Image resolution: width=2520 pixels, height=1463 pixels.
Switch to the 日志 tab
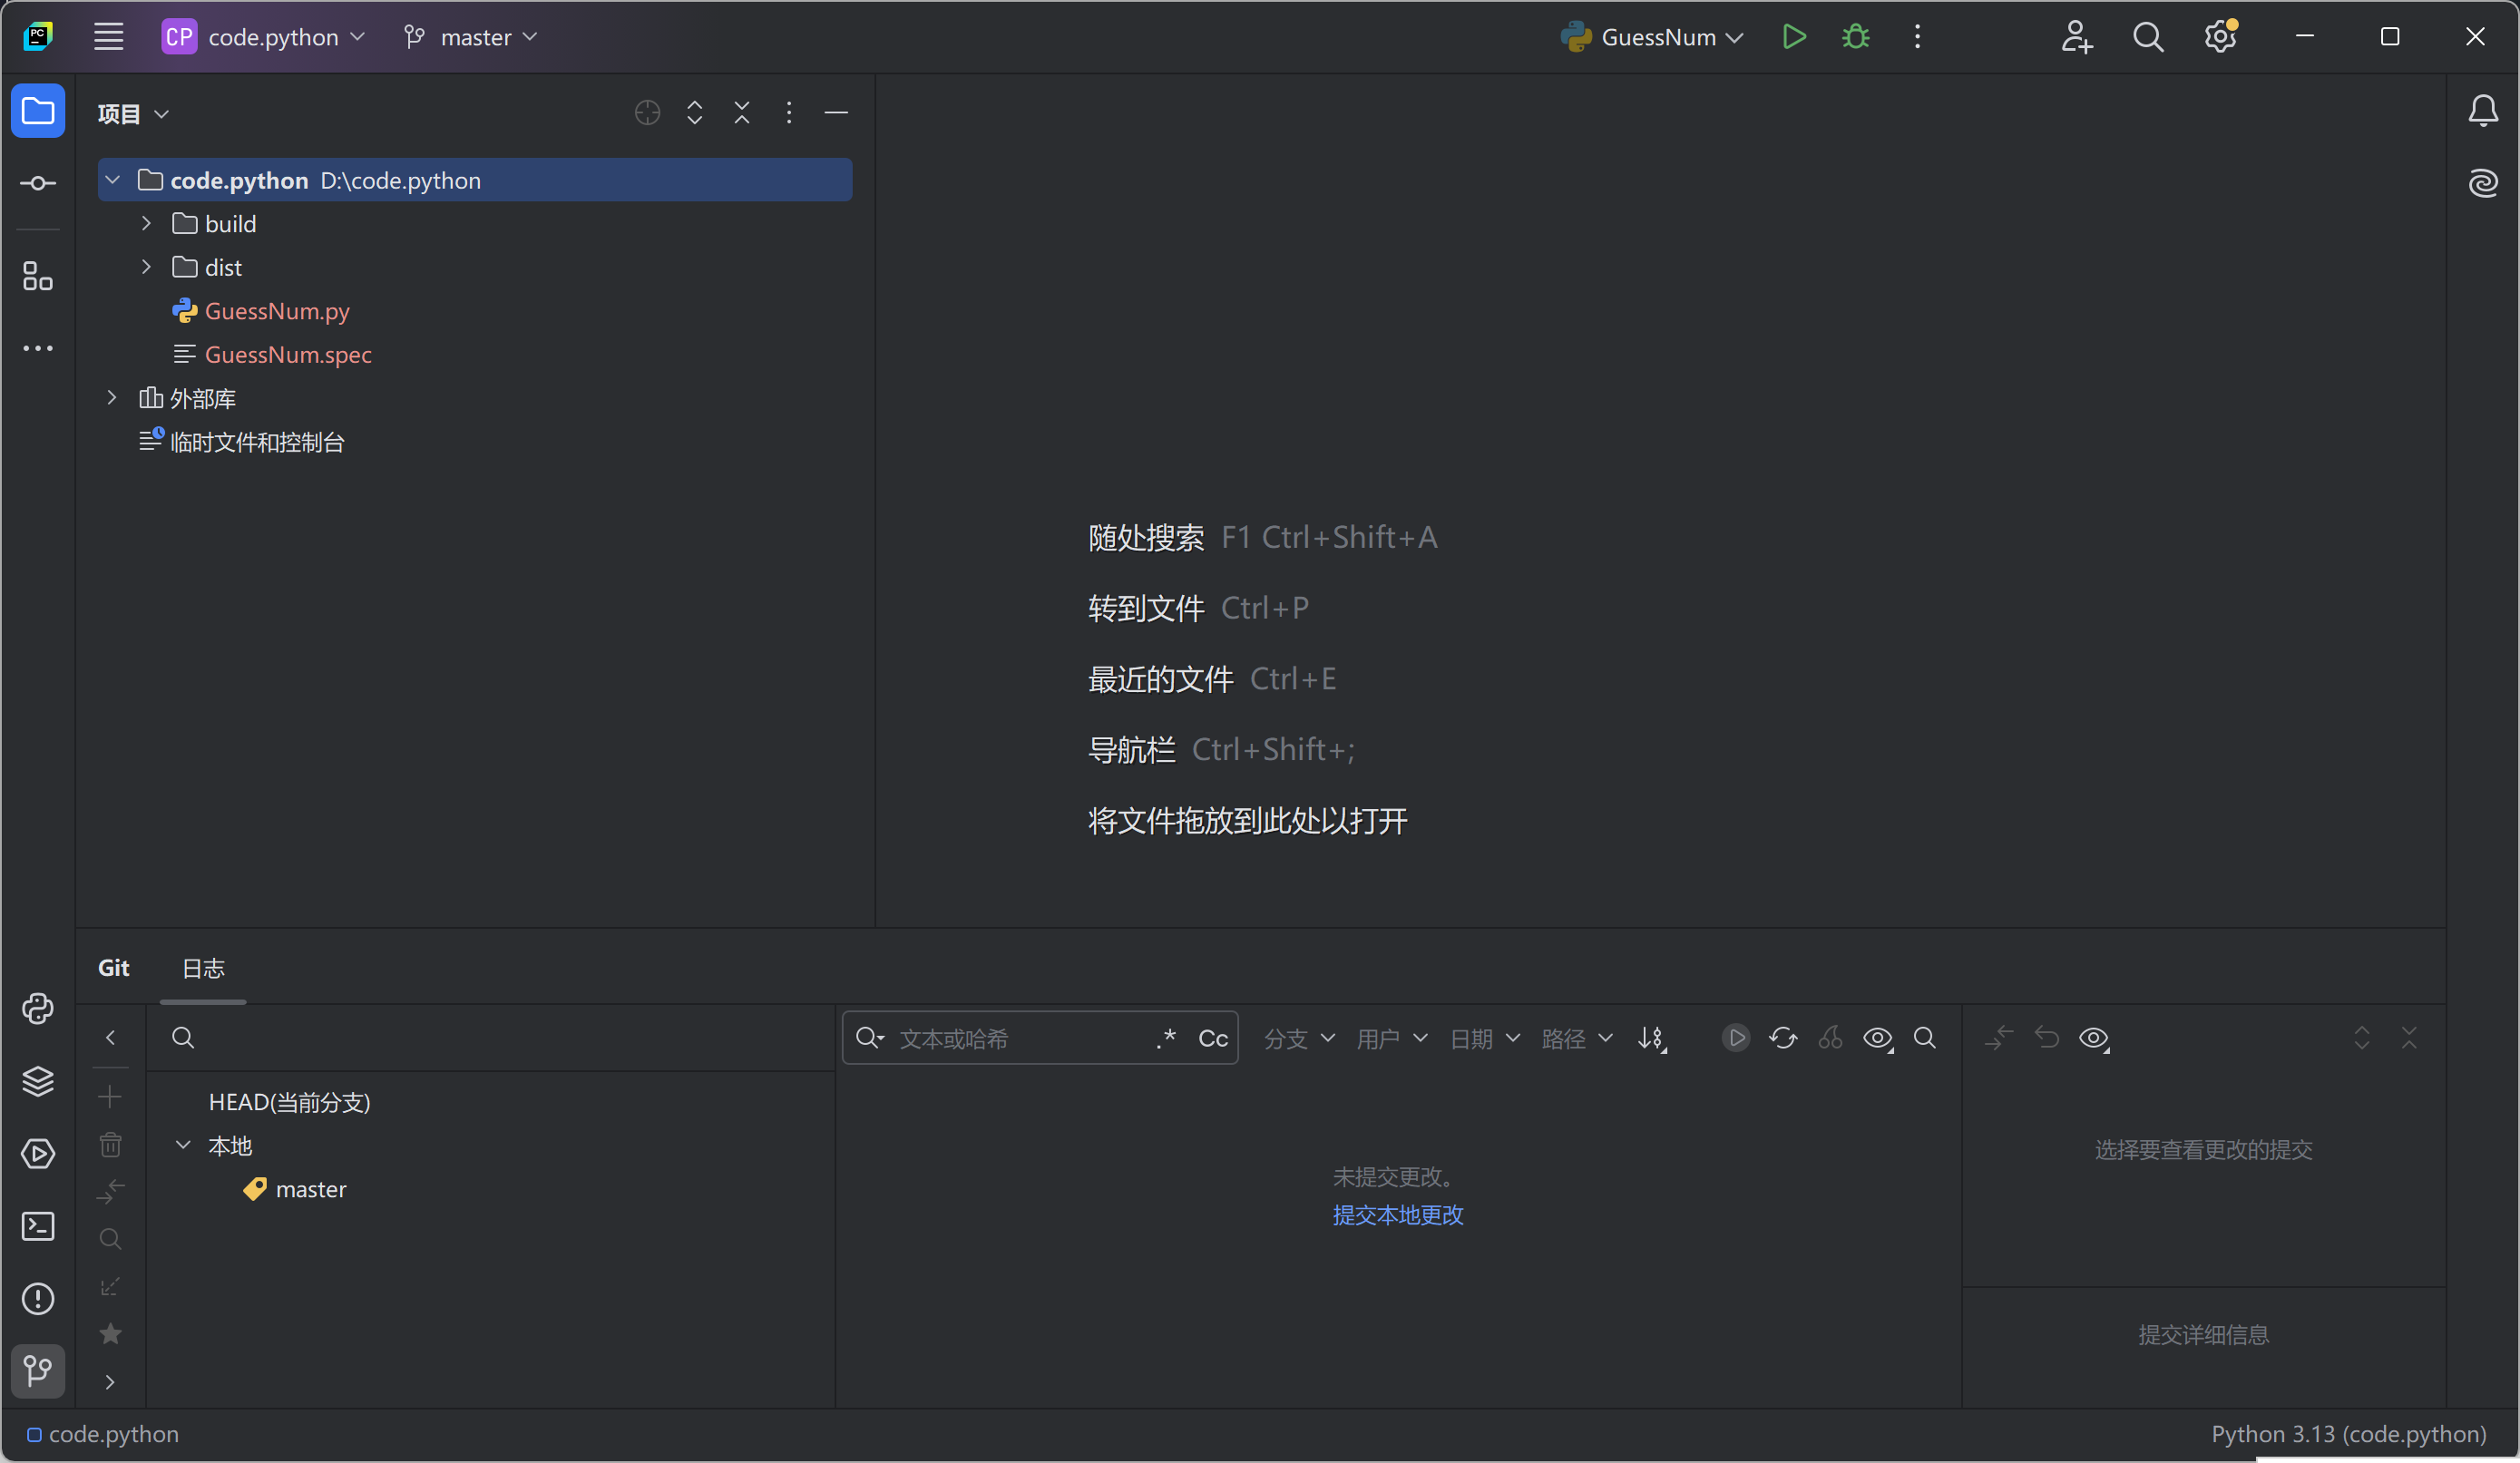[x=203, y=968]
